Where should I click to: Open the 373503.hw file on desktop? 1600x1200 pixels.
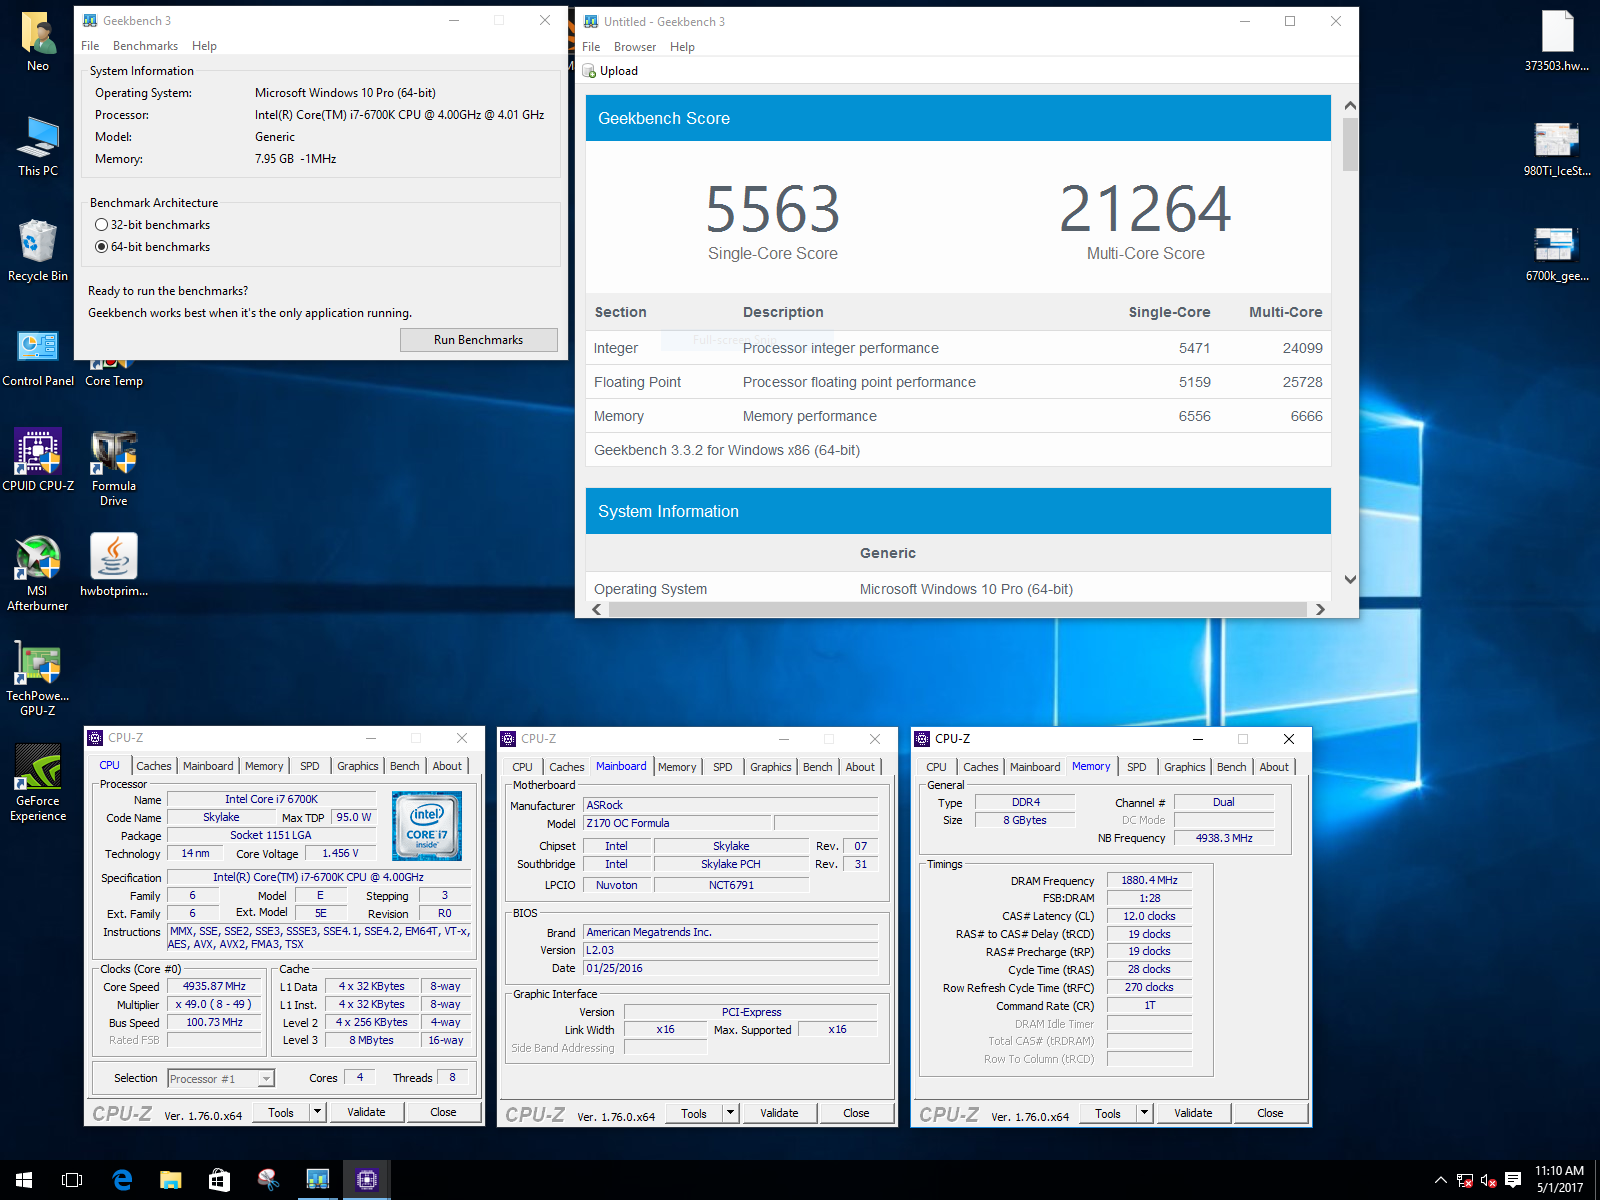(x=1557, y=42)
